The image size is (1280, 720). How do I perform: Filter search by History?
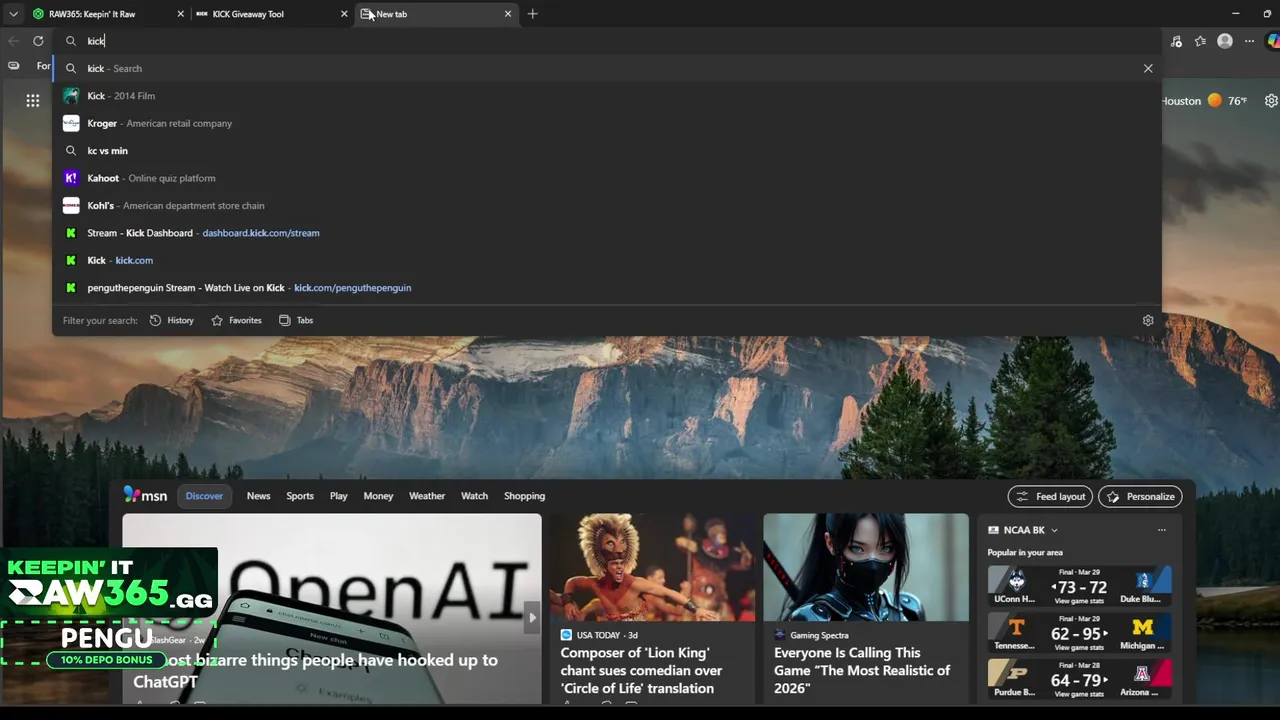172,320
